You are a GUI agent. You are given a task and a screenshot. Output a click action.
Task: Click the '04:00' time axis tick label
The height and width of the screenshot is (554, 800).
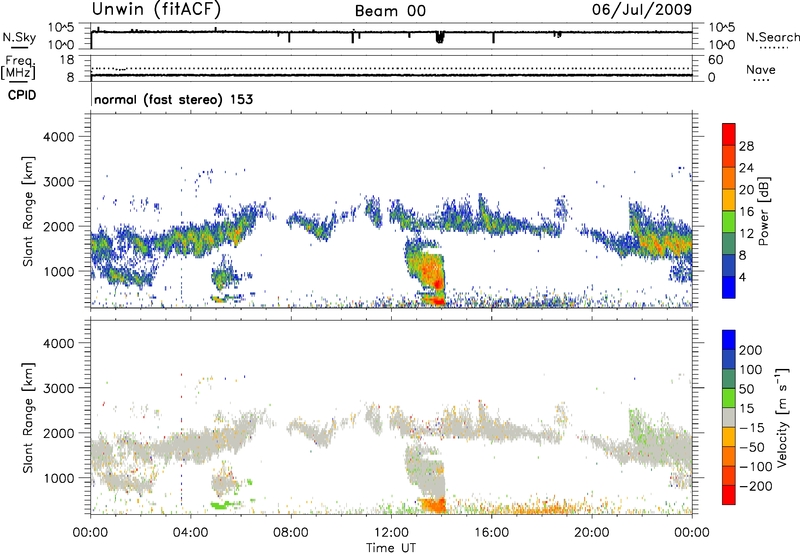[x=191, y=533]
